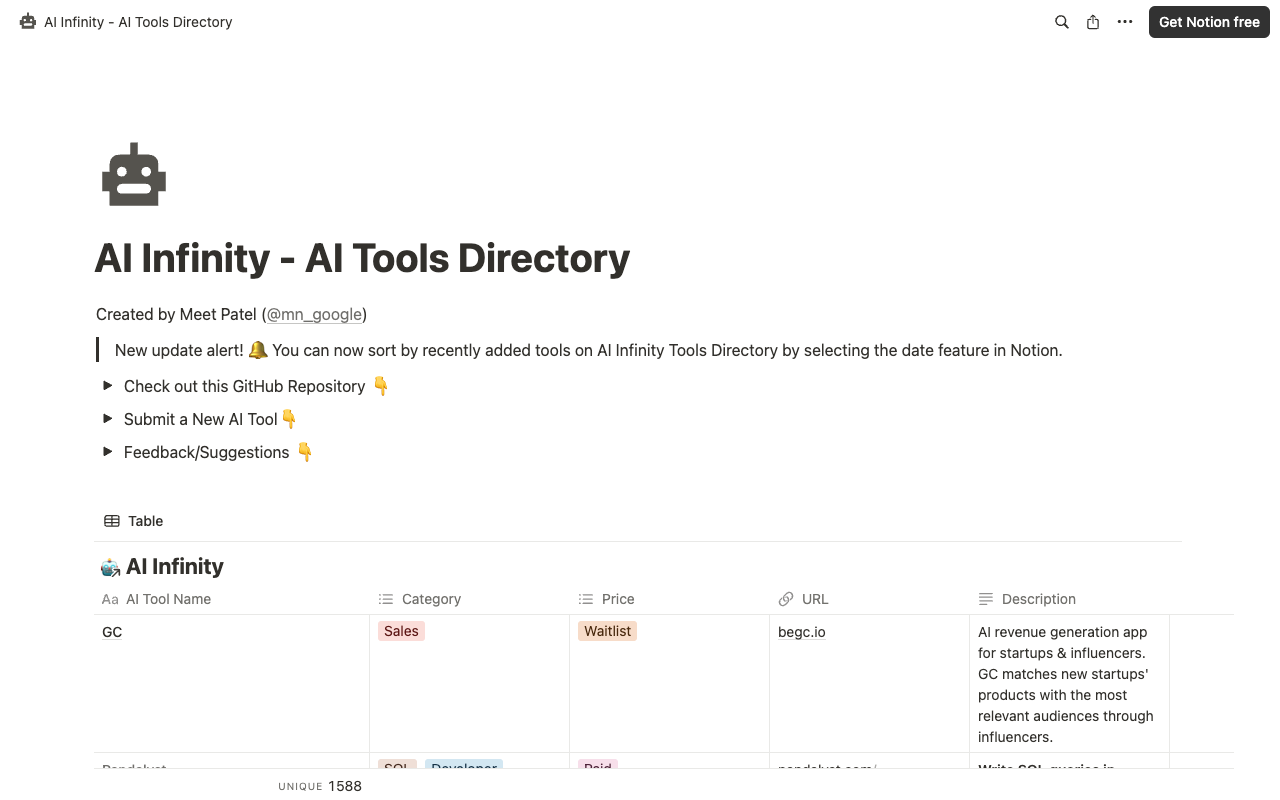Click the AI Infinity database icon

(110, 567)
